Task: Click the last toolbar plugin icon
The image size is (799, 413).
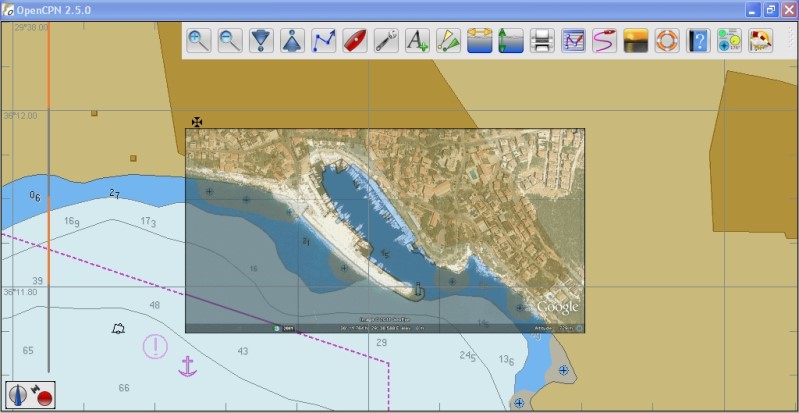Action: click(761, 40)
